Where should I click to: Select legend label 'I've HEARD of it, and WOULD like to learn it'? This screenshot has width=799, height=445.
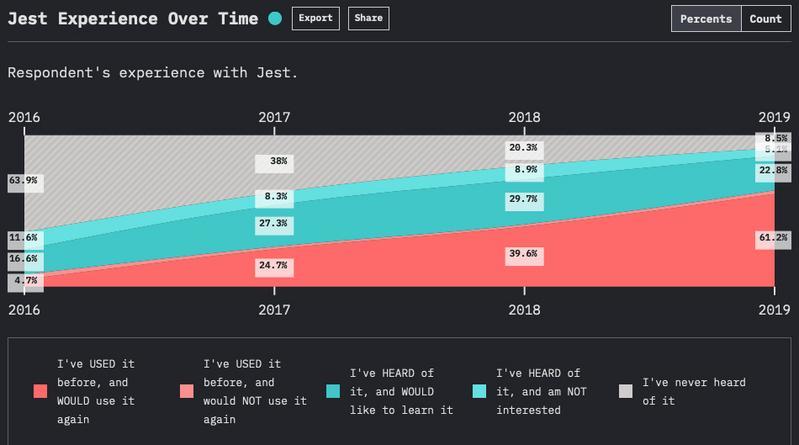tap(401, 391)
